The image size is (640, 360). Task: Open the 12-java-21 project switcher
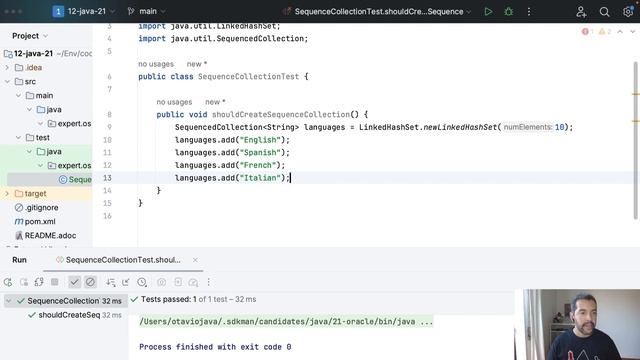tap(84, 11)
